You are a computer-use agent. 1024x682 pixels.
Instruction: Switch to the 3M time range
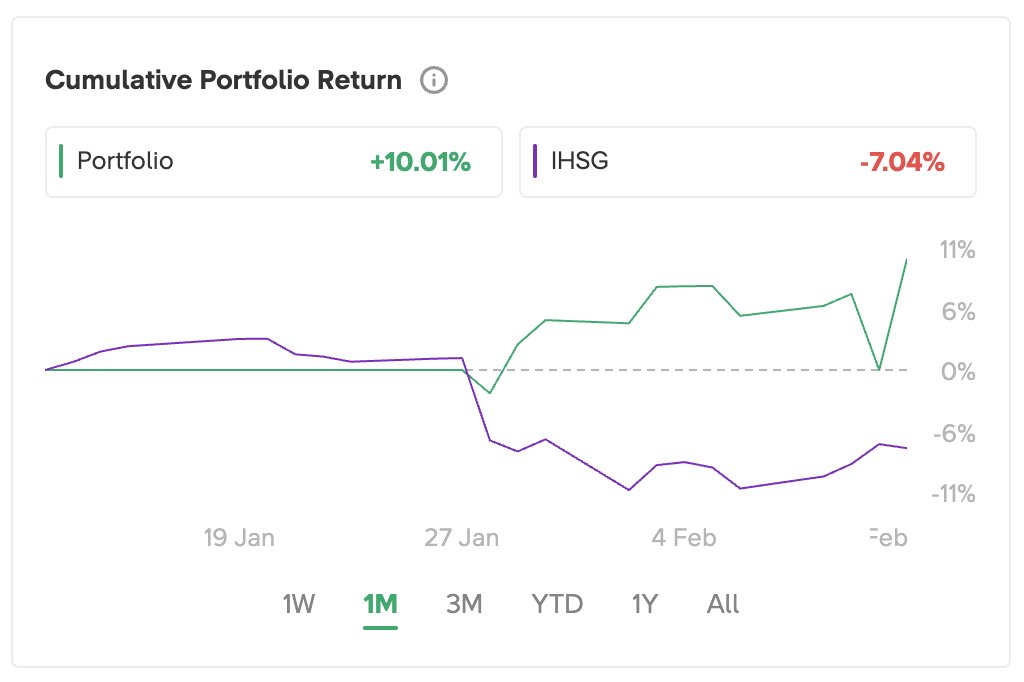click(464, 604)
